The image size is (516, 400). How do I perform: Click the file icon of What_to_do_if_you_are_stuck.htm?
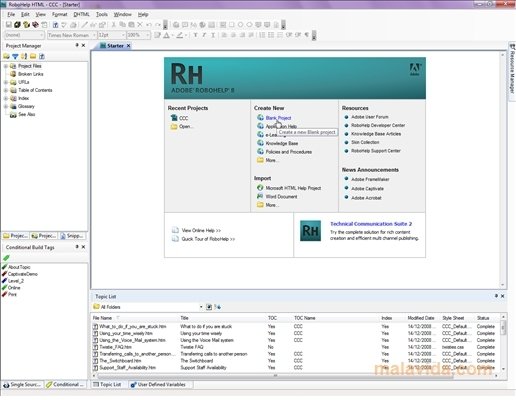(95, 326)
